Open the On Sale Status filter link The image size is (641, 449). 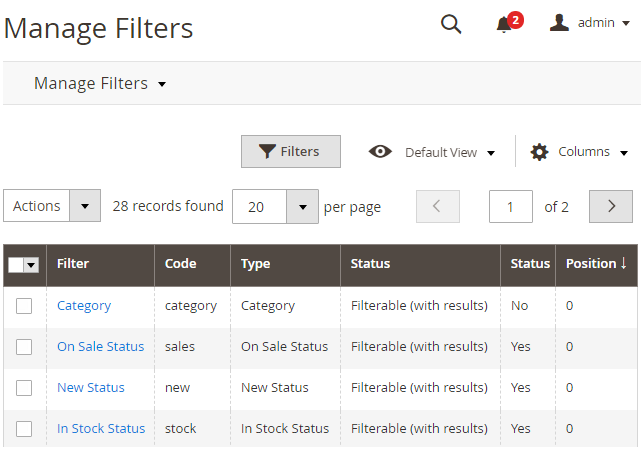101,346
